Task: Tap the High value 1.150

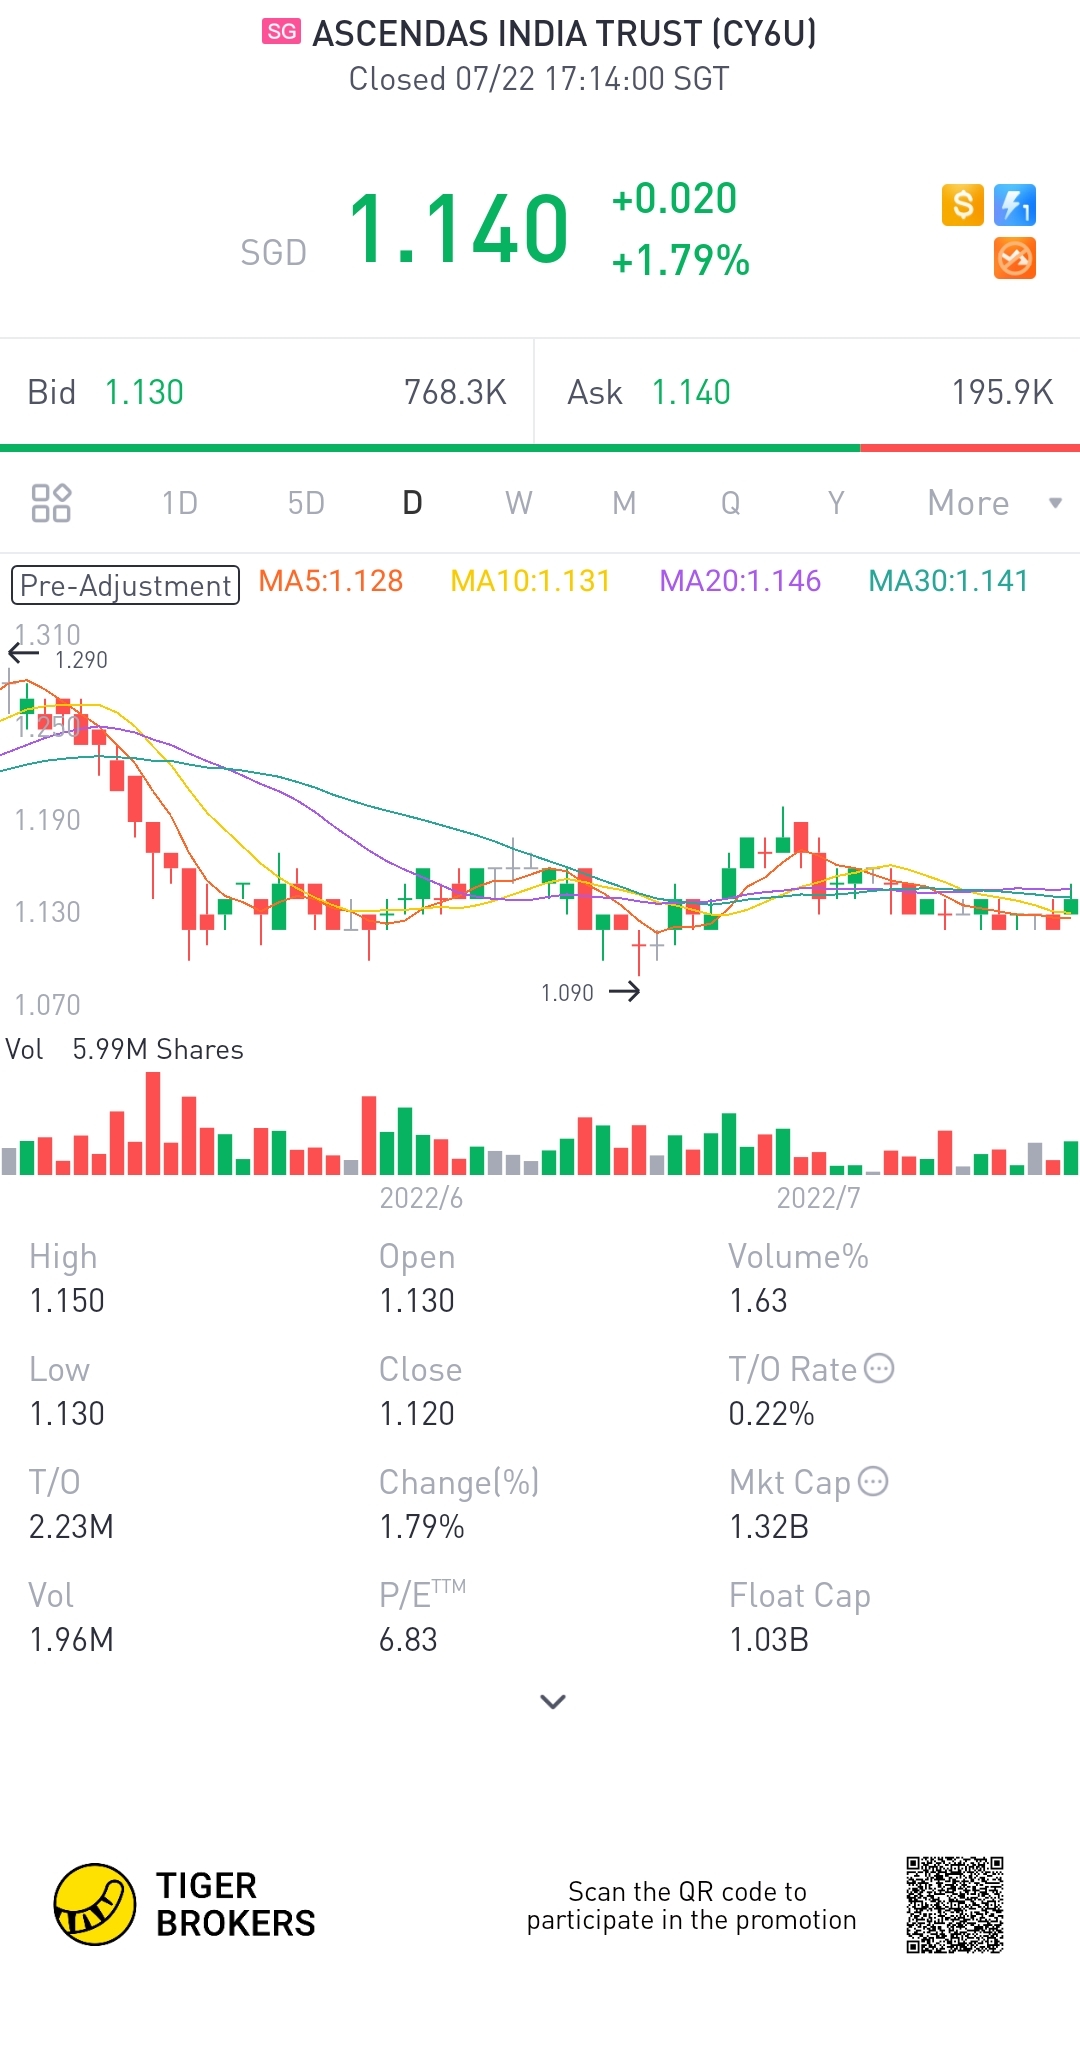Action: coord(67,1301)
